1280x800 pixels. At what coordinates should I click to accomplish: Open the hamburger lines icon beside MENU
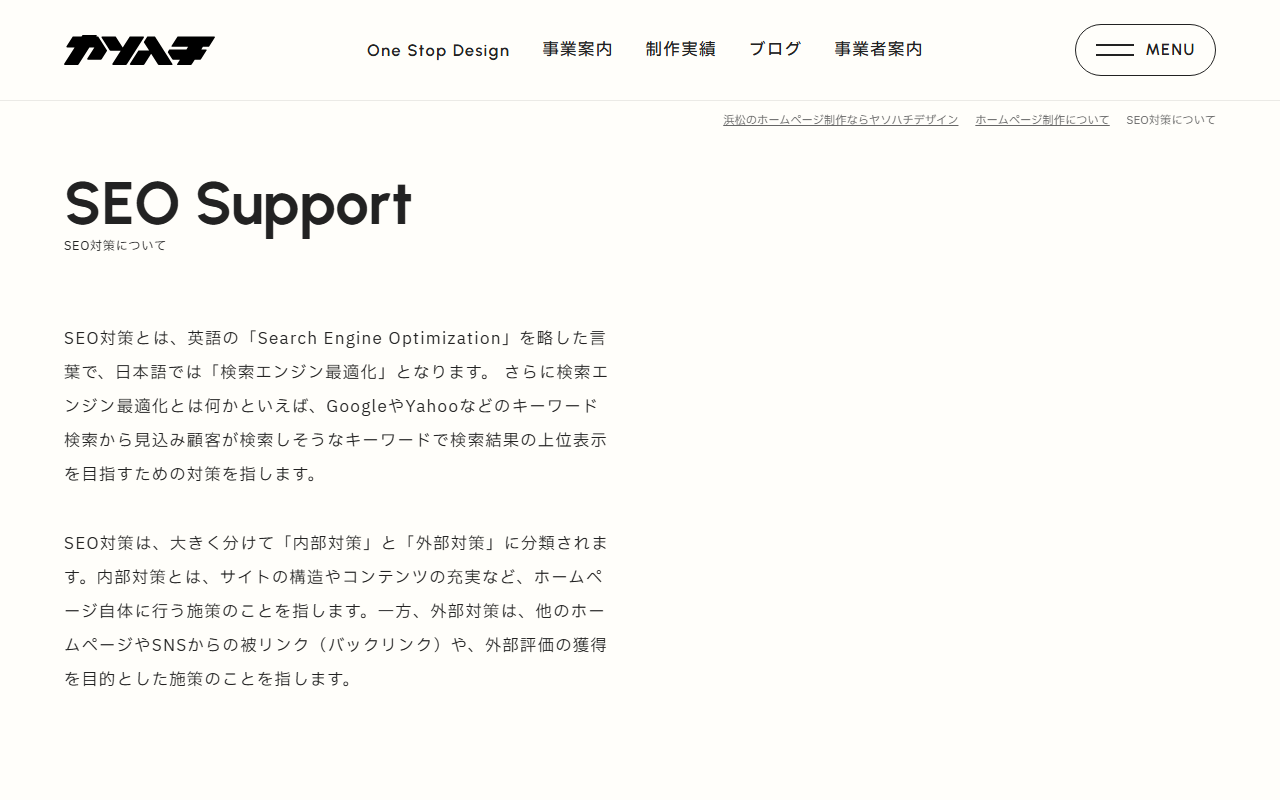1114,50
